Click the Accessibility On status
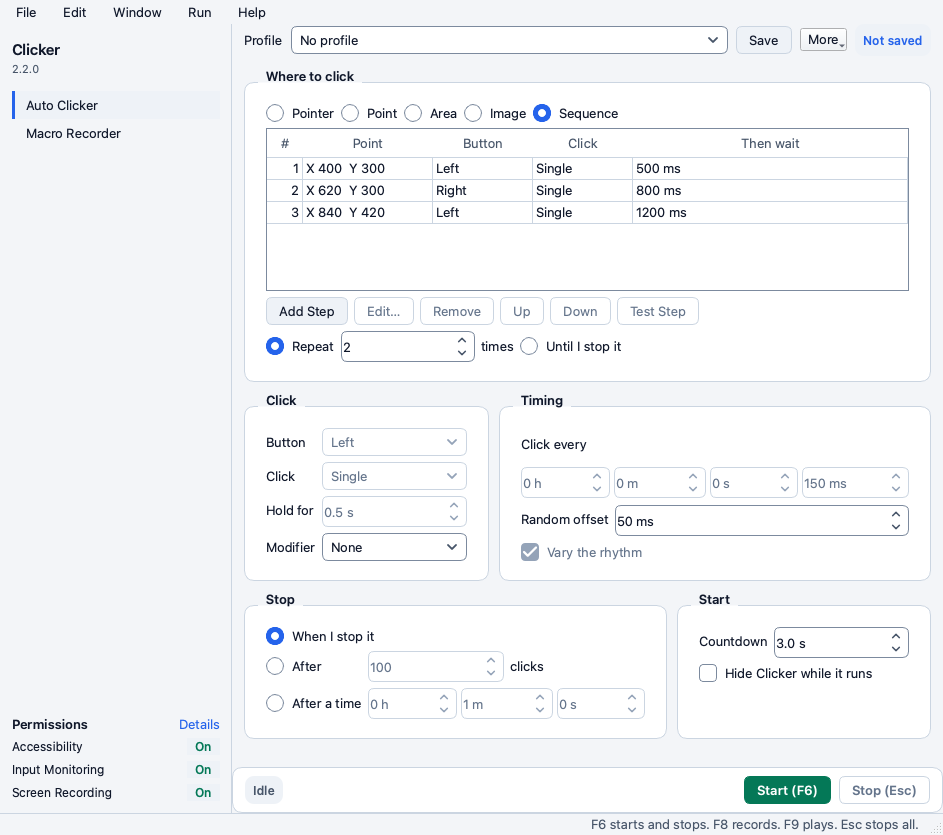Screen dimensions: 943x835 click(203, 747)
